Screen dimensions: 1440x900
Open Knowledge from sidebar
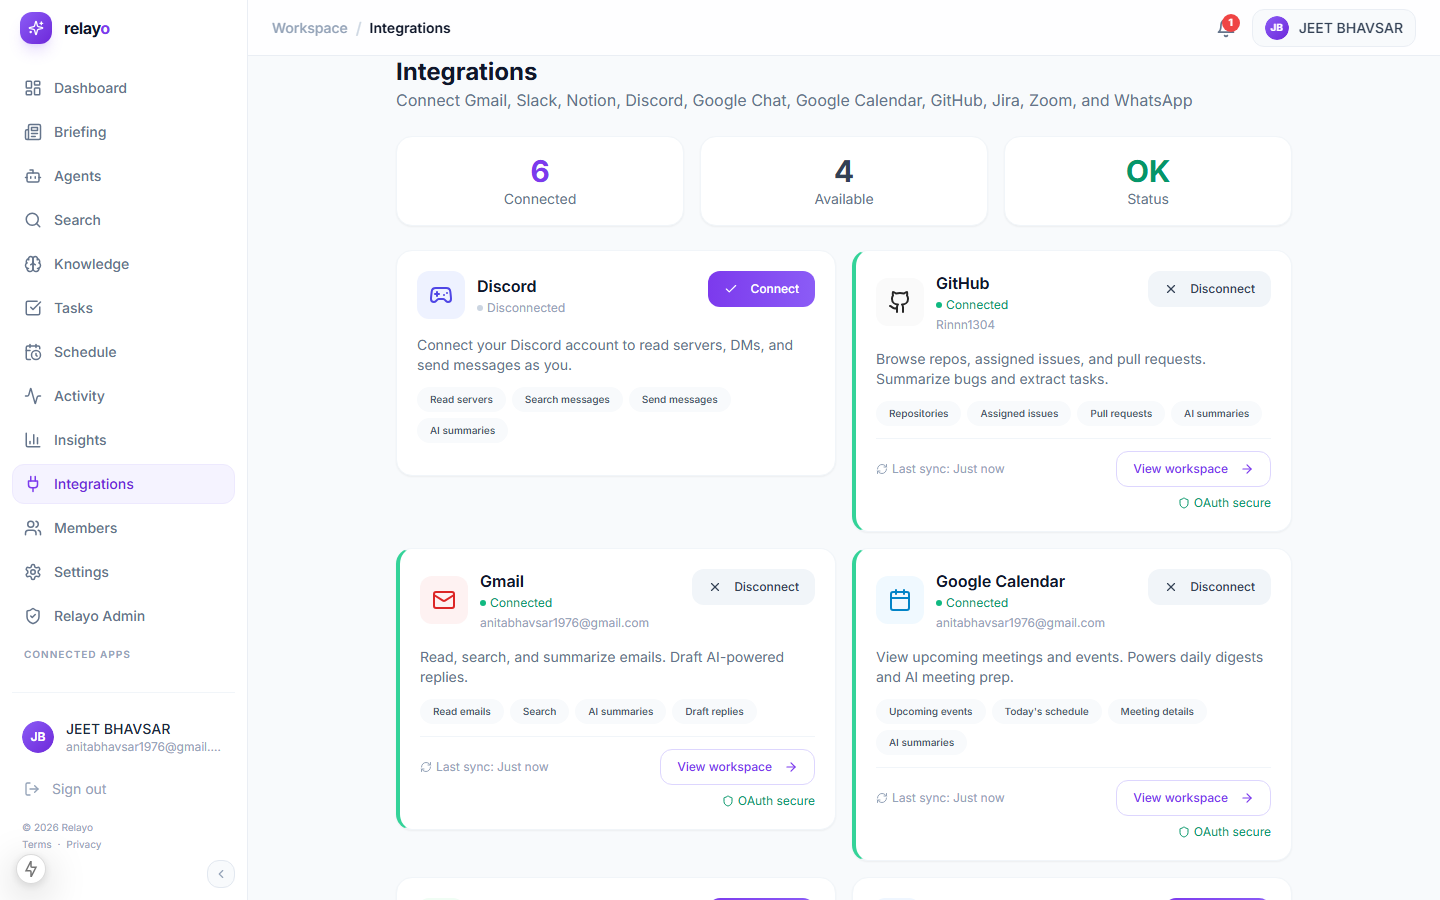[124, 264]
